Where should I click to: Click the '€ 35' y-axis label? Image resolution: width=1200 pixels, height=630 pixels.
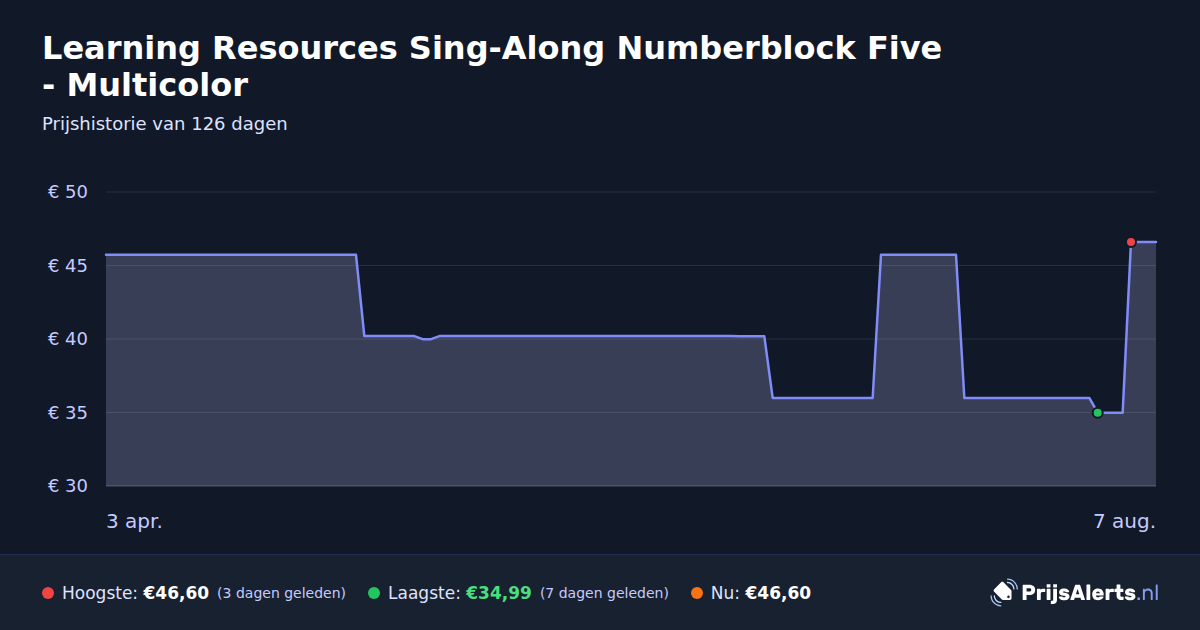[68, 413]
